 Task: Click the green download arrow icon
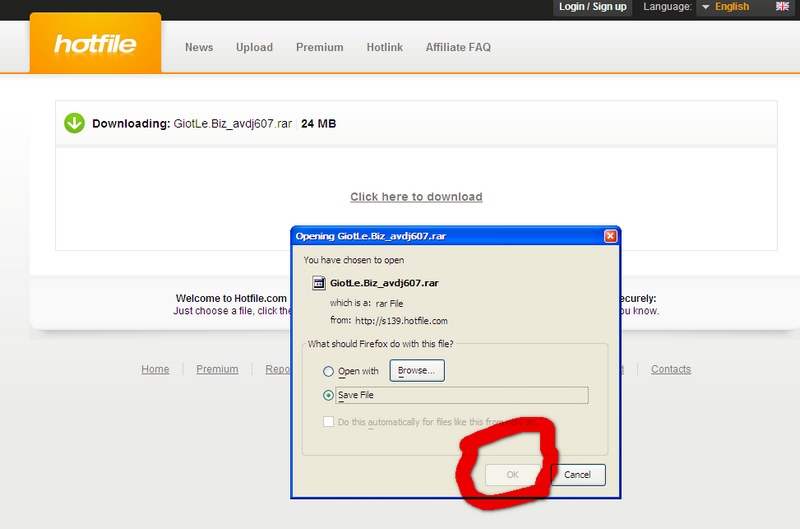(x=74, y=123)
